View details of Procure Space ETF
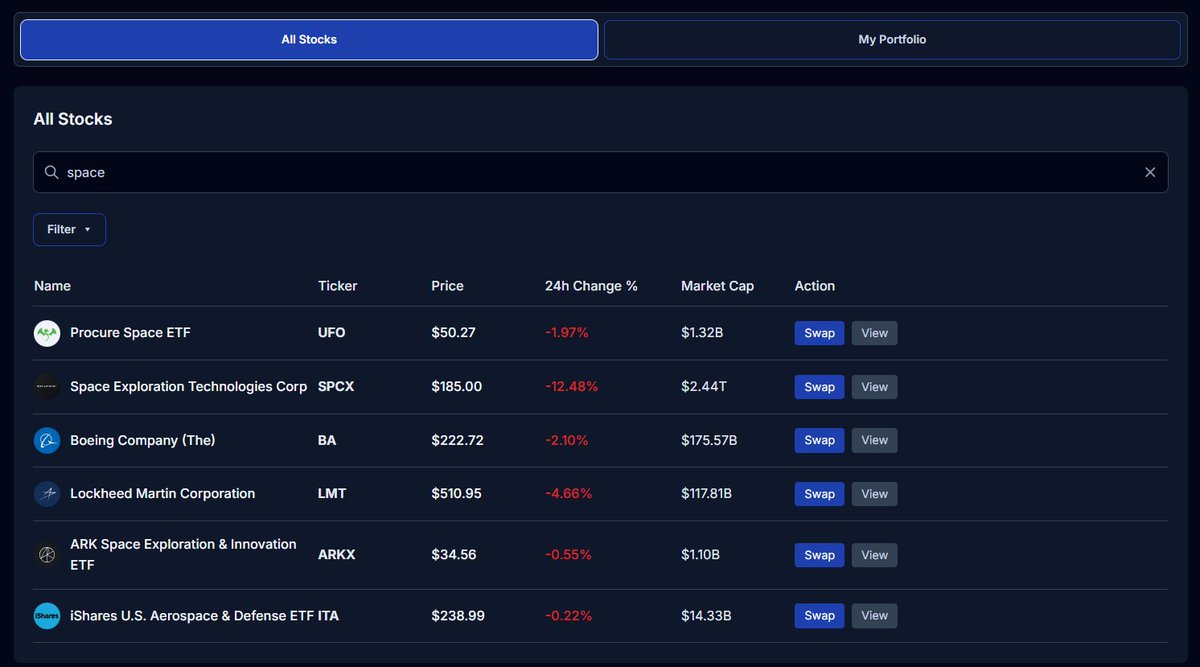 [x=874, y=333]
